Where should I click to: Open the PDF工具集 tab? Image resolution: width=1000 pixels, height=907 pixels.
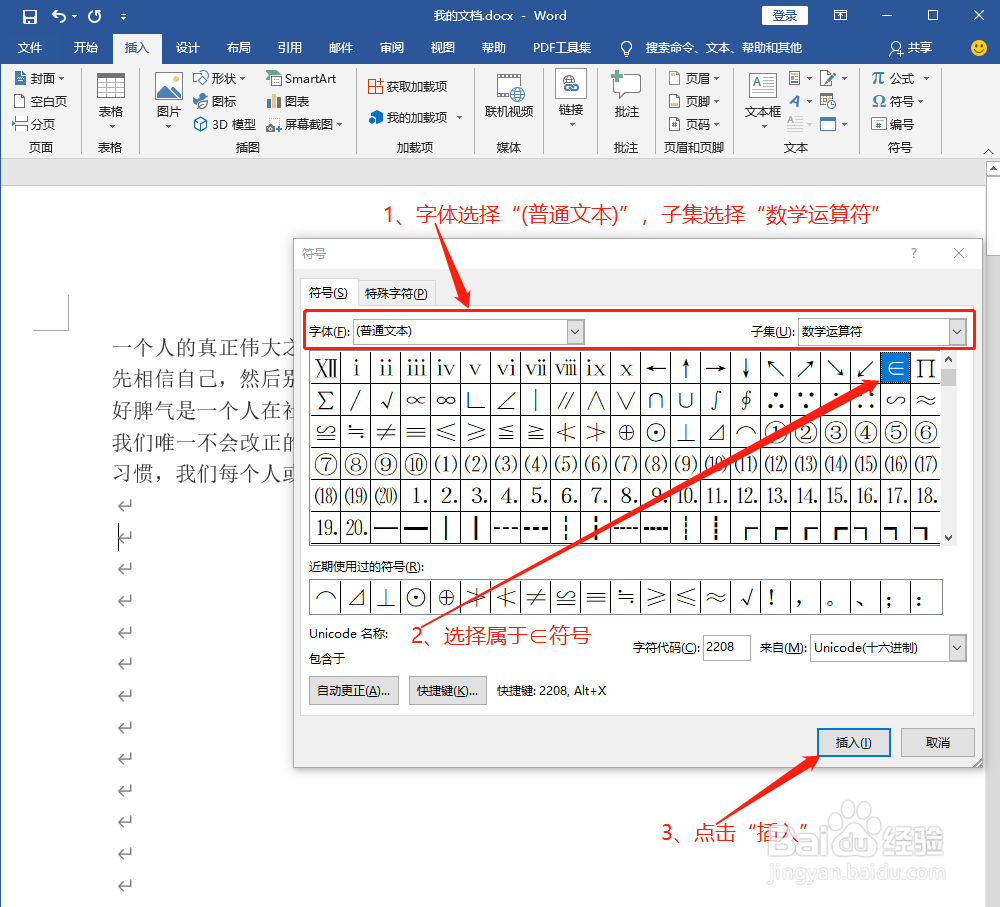(x=562, y=48)
